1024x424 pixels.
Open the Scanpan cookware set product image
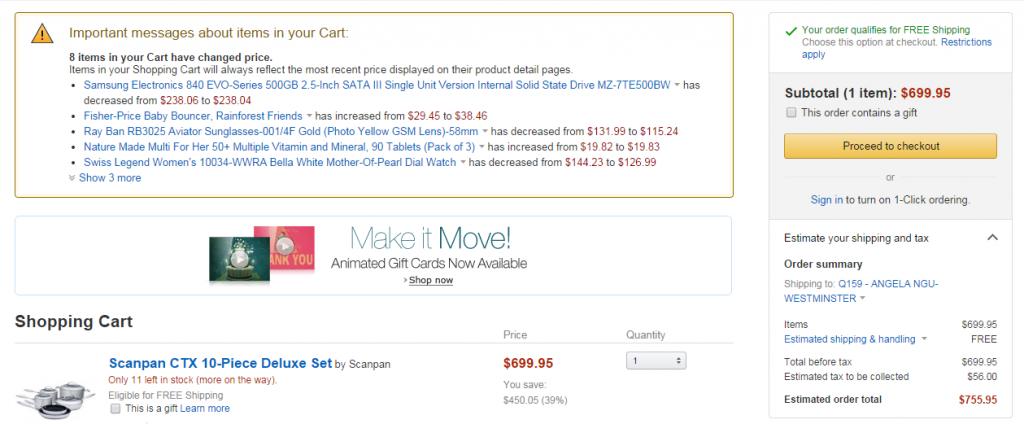55,400
